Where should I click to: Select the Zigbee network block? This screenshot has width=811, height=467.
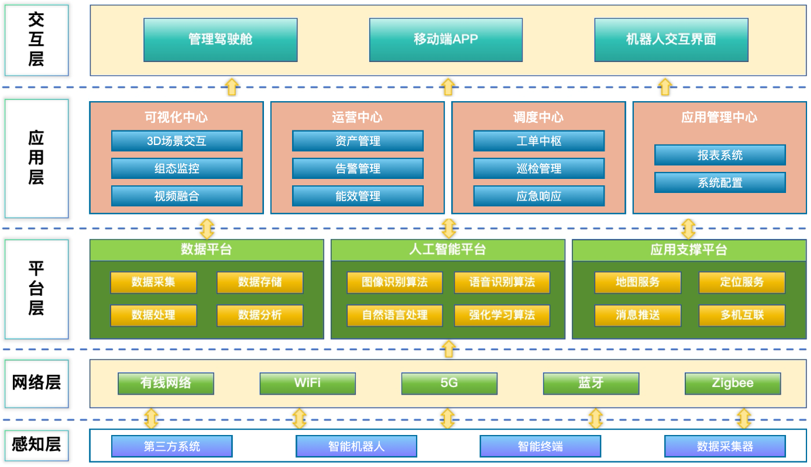733,382
